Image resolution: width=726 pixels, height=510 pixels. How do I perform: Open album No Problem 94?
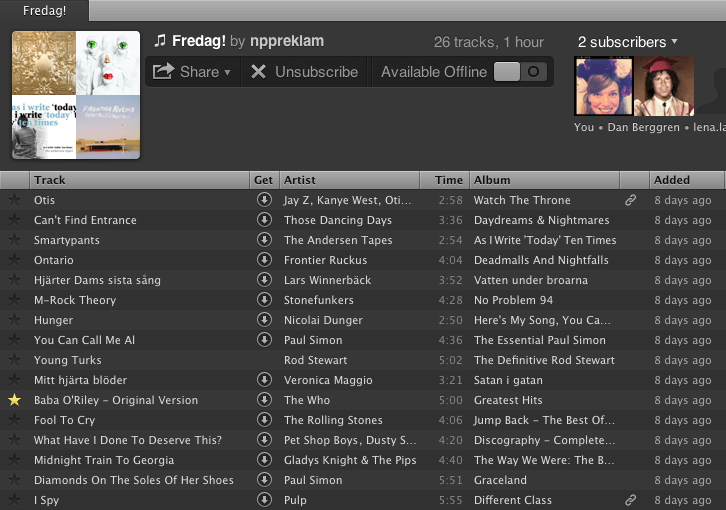pyautogui.click(x=513, y=300)
